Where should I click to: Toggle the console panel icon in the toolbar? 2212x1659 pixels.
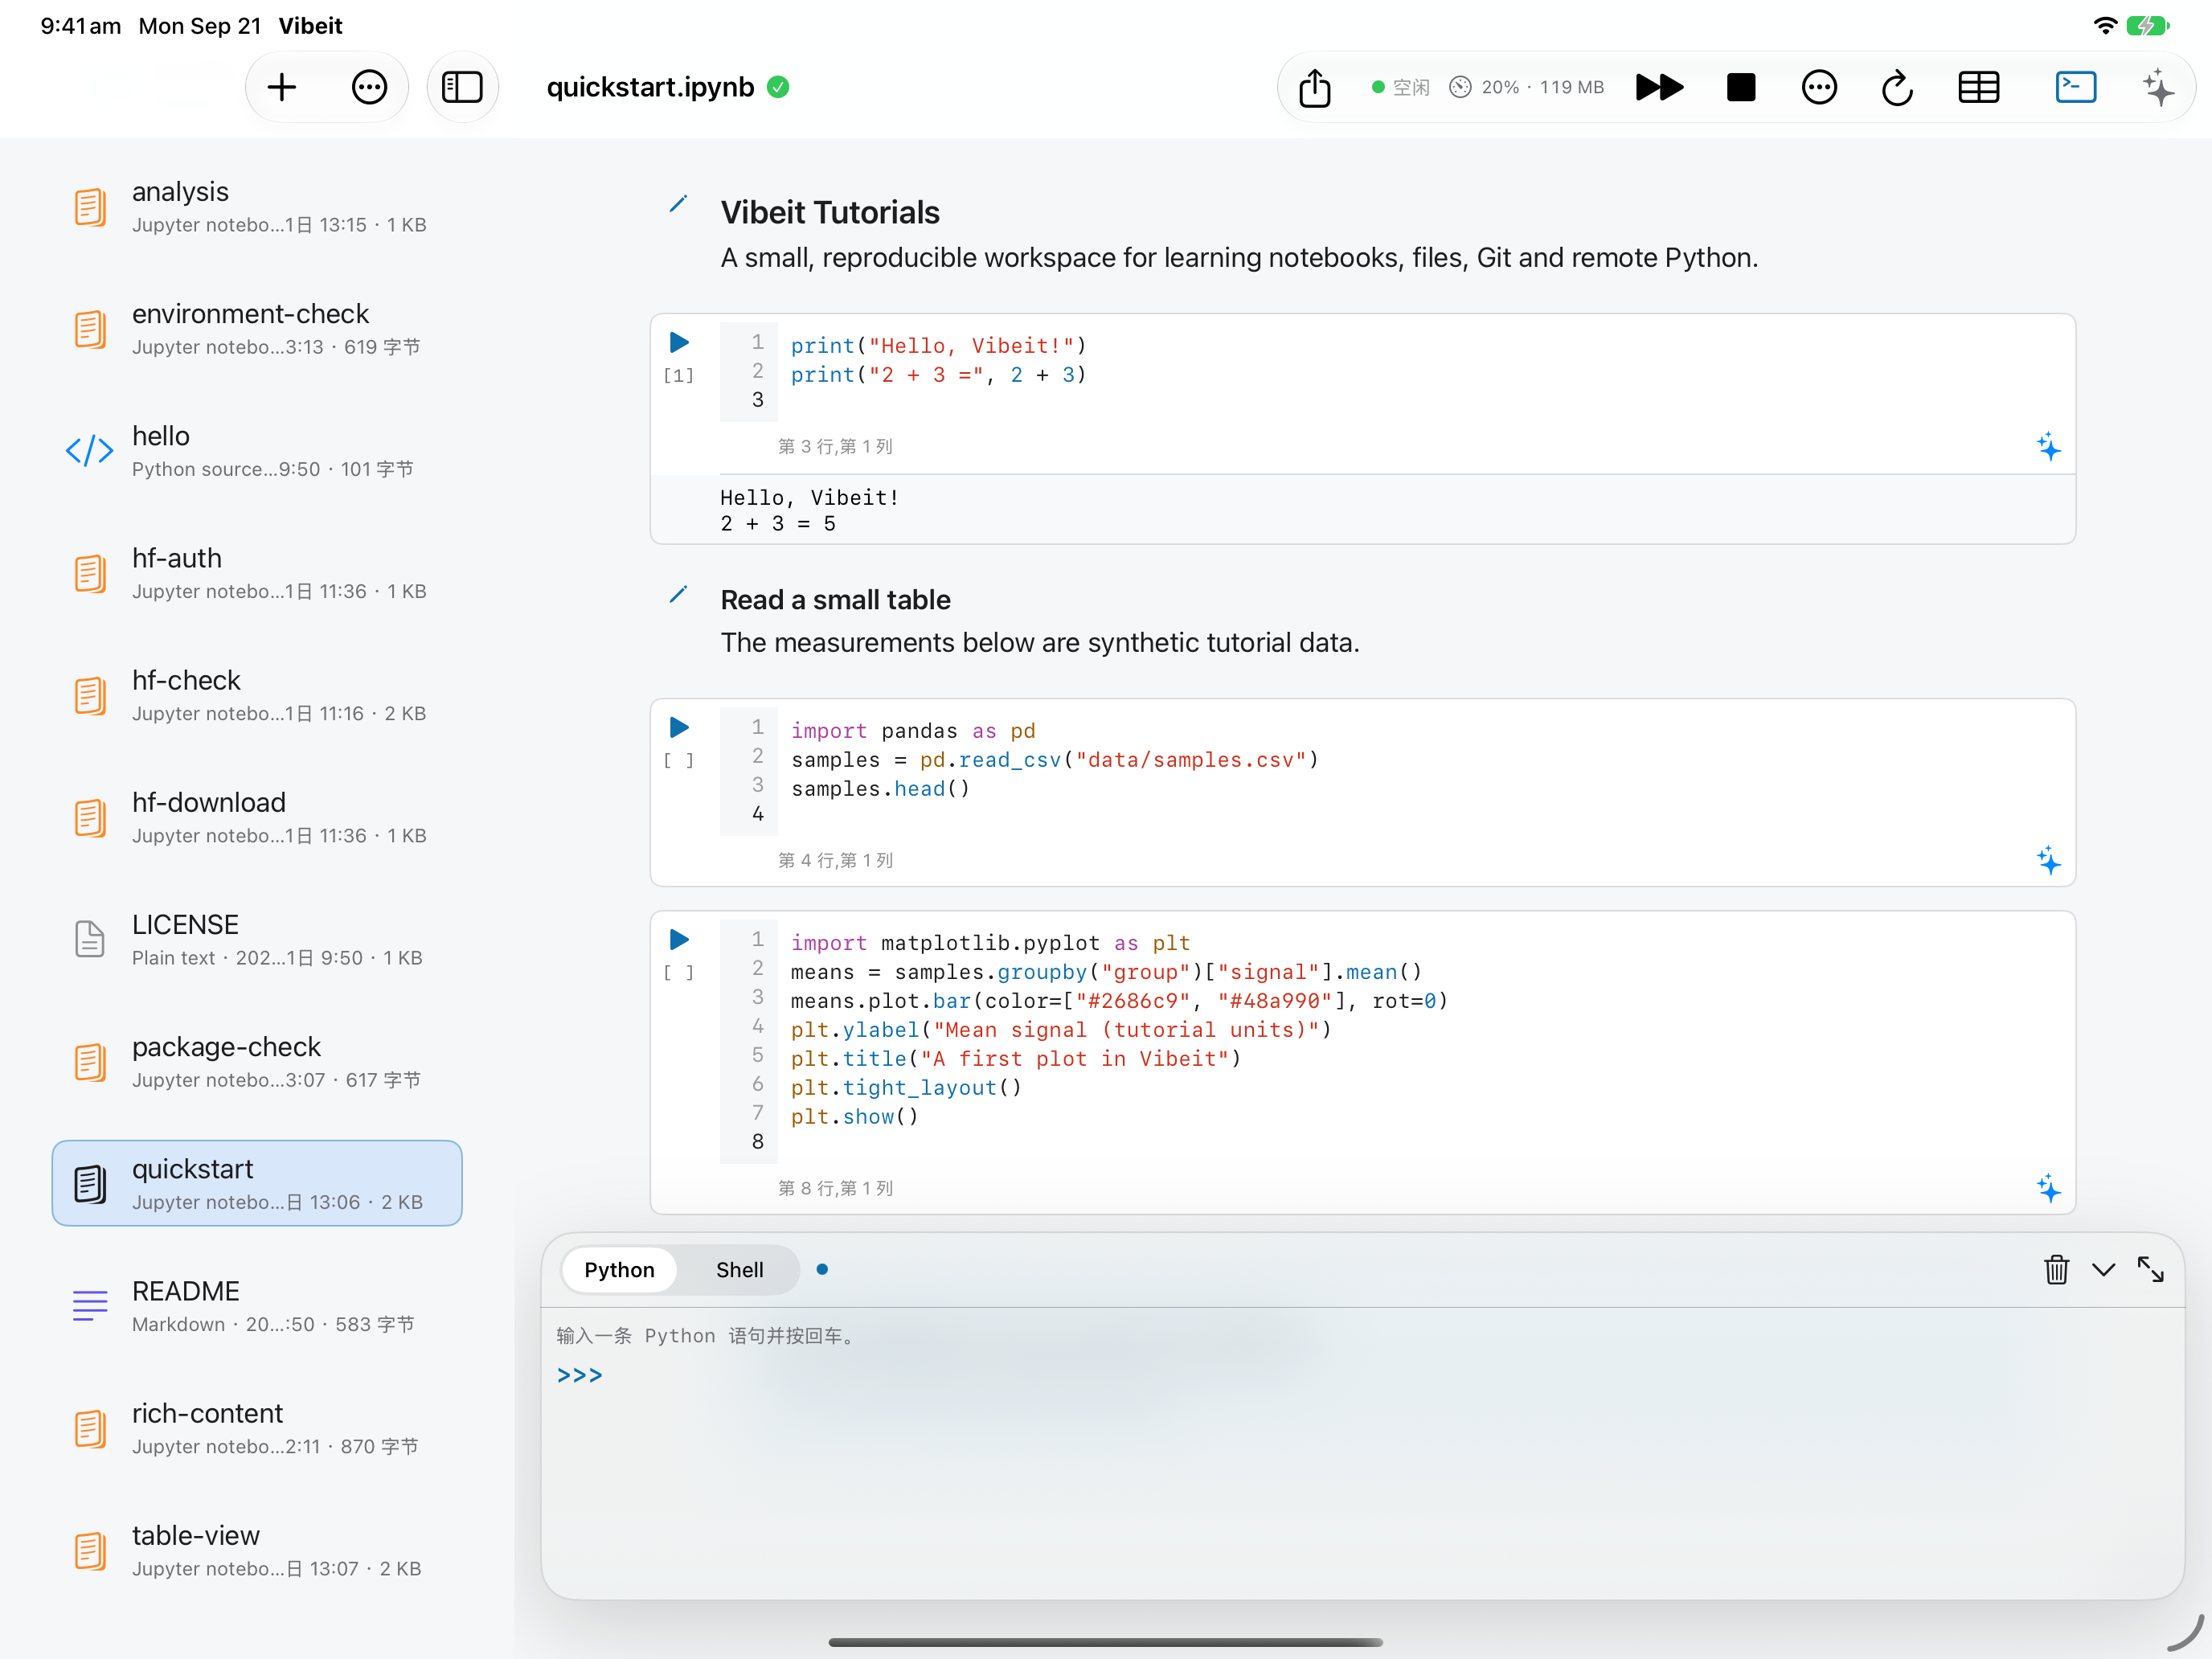2075,87
